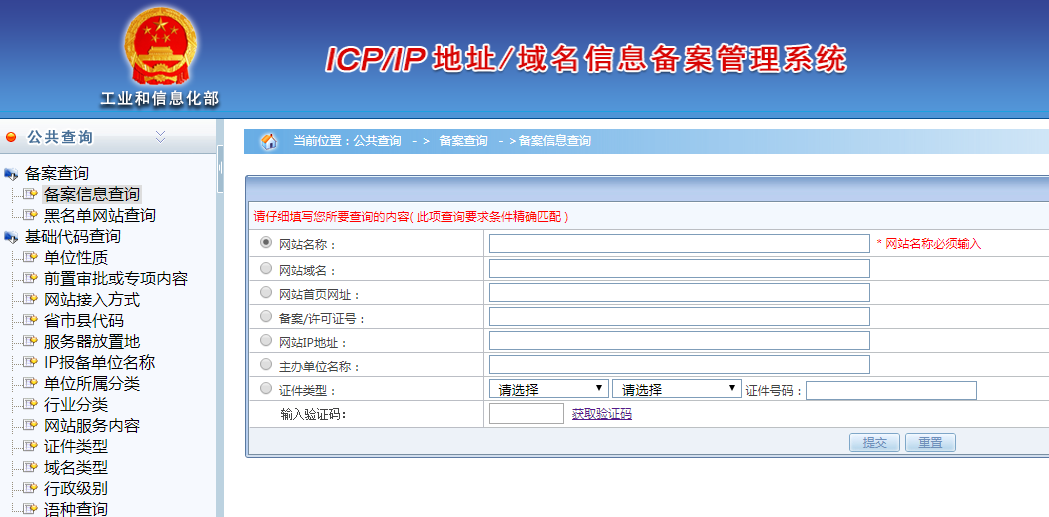Click the 输入验证码 input box
This screenshot has height=517, width=1049.
(x=527, y=413)
